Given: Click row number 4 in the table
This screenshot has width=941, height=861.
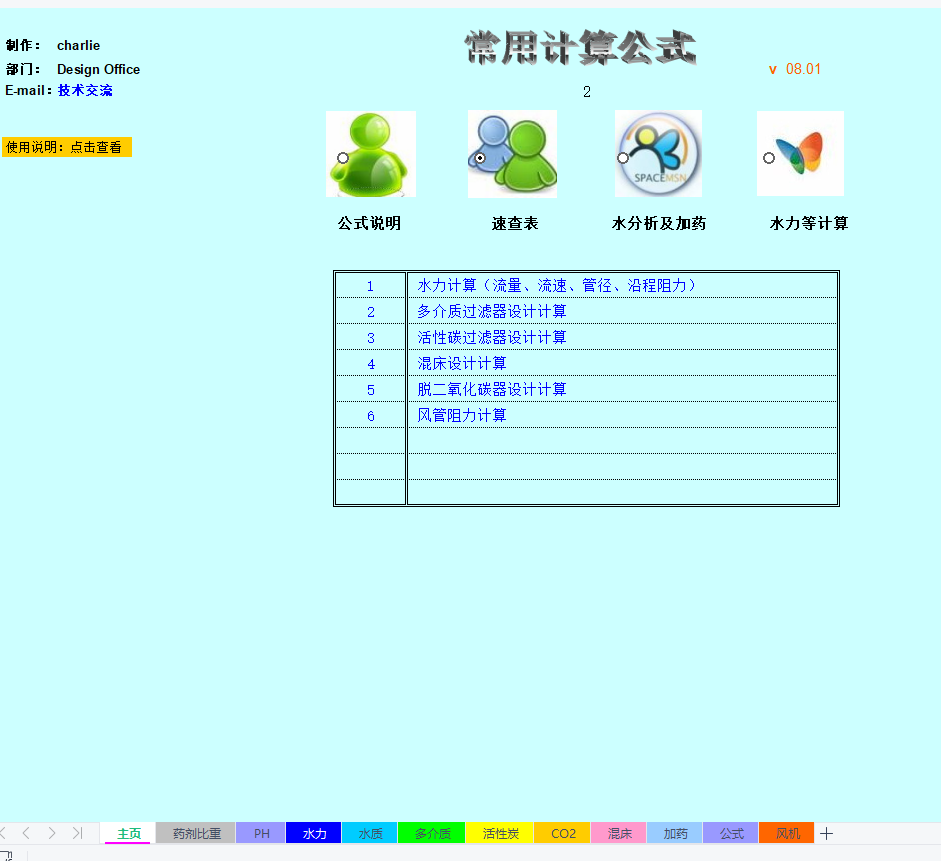Looking at the screenshot, I should 371,364.
